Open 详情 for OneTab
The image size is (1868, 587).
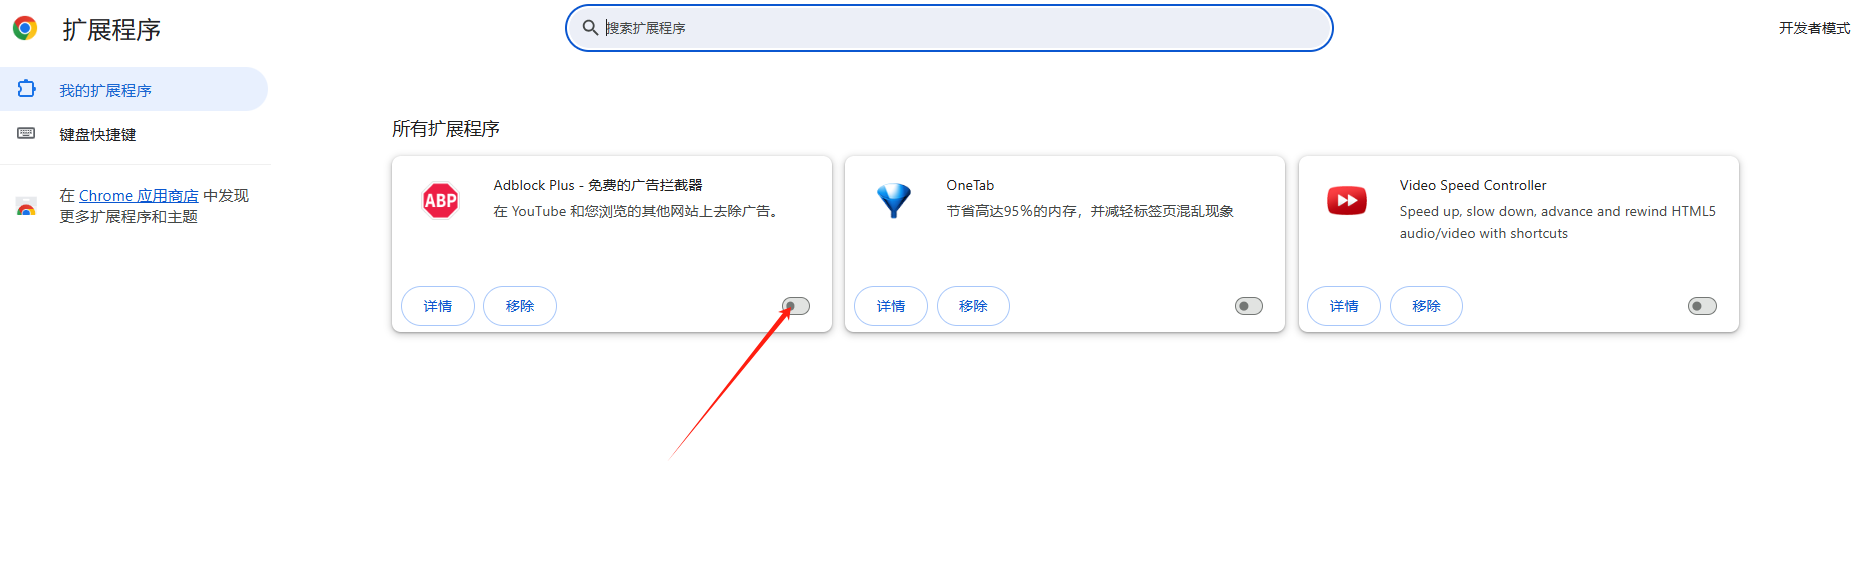[891, 306]
